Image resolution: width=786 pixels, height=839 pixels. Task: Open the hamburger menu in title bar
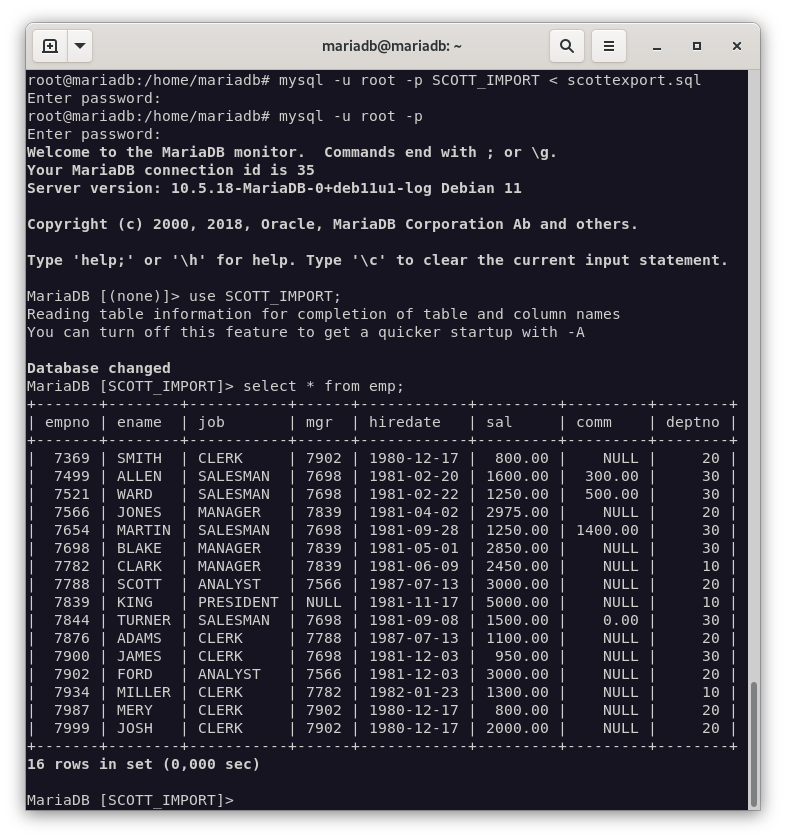(x=608, y=46)
